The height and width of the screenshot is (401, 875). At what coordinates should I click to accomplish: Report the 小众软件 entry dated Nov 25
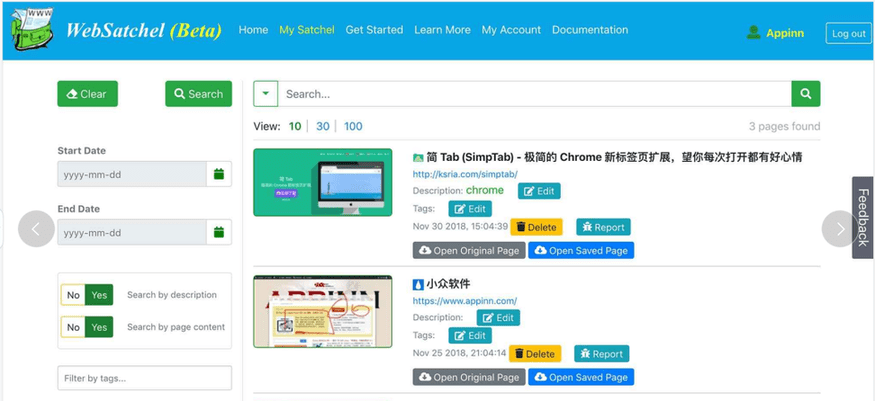602,354
